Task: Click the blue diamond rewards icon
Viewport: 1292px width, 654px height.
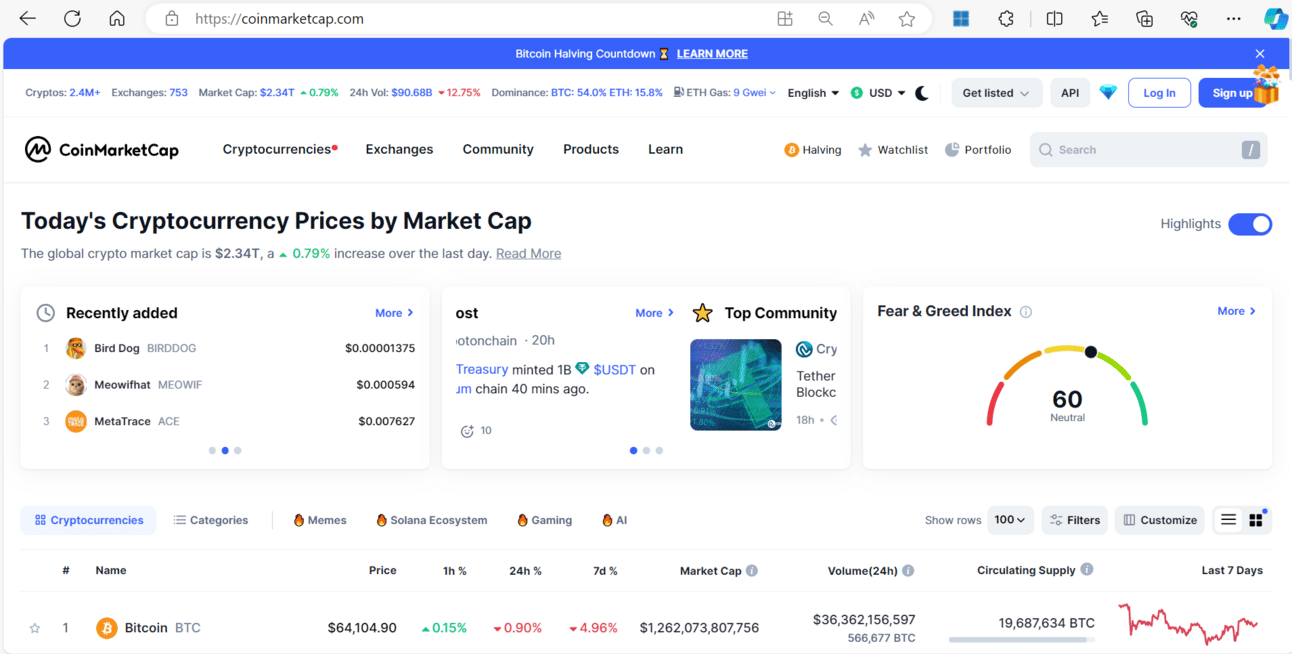Action: 1108,93
